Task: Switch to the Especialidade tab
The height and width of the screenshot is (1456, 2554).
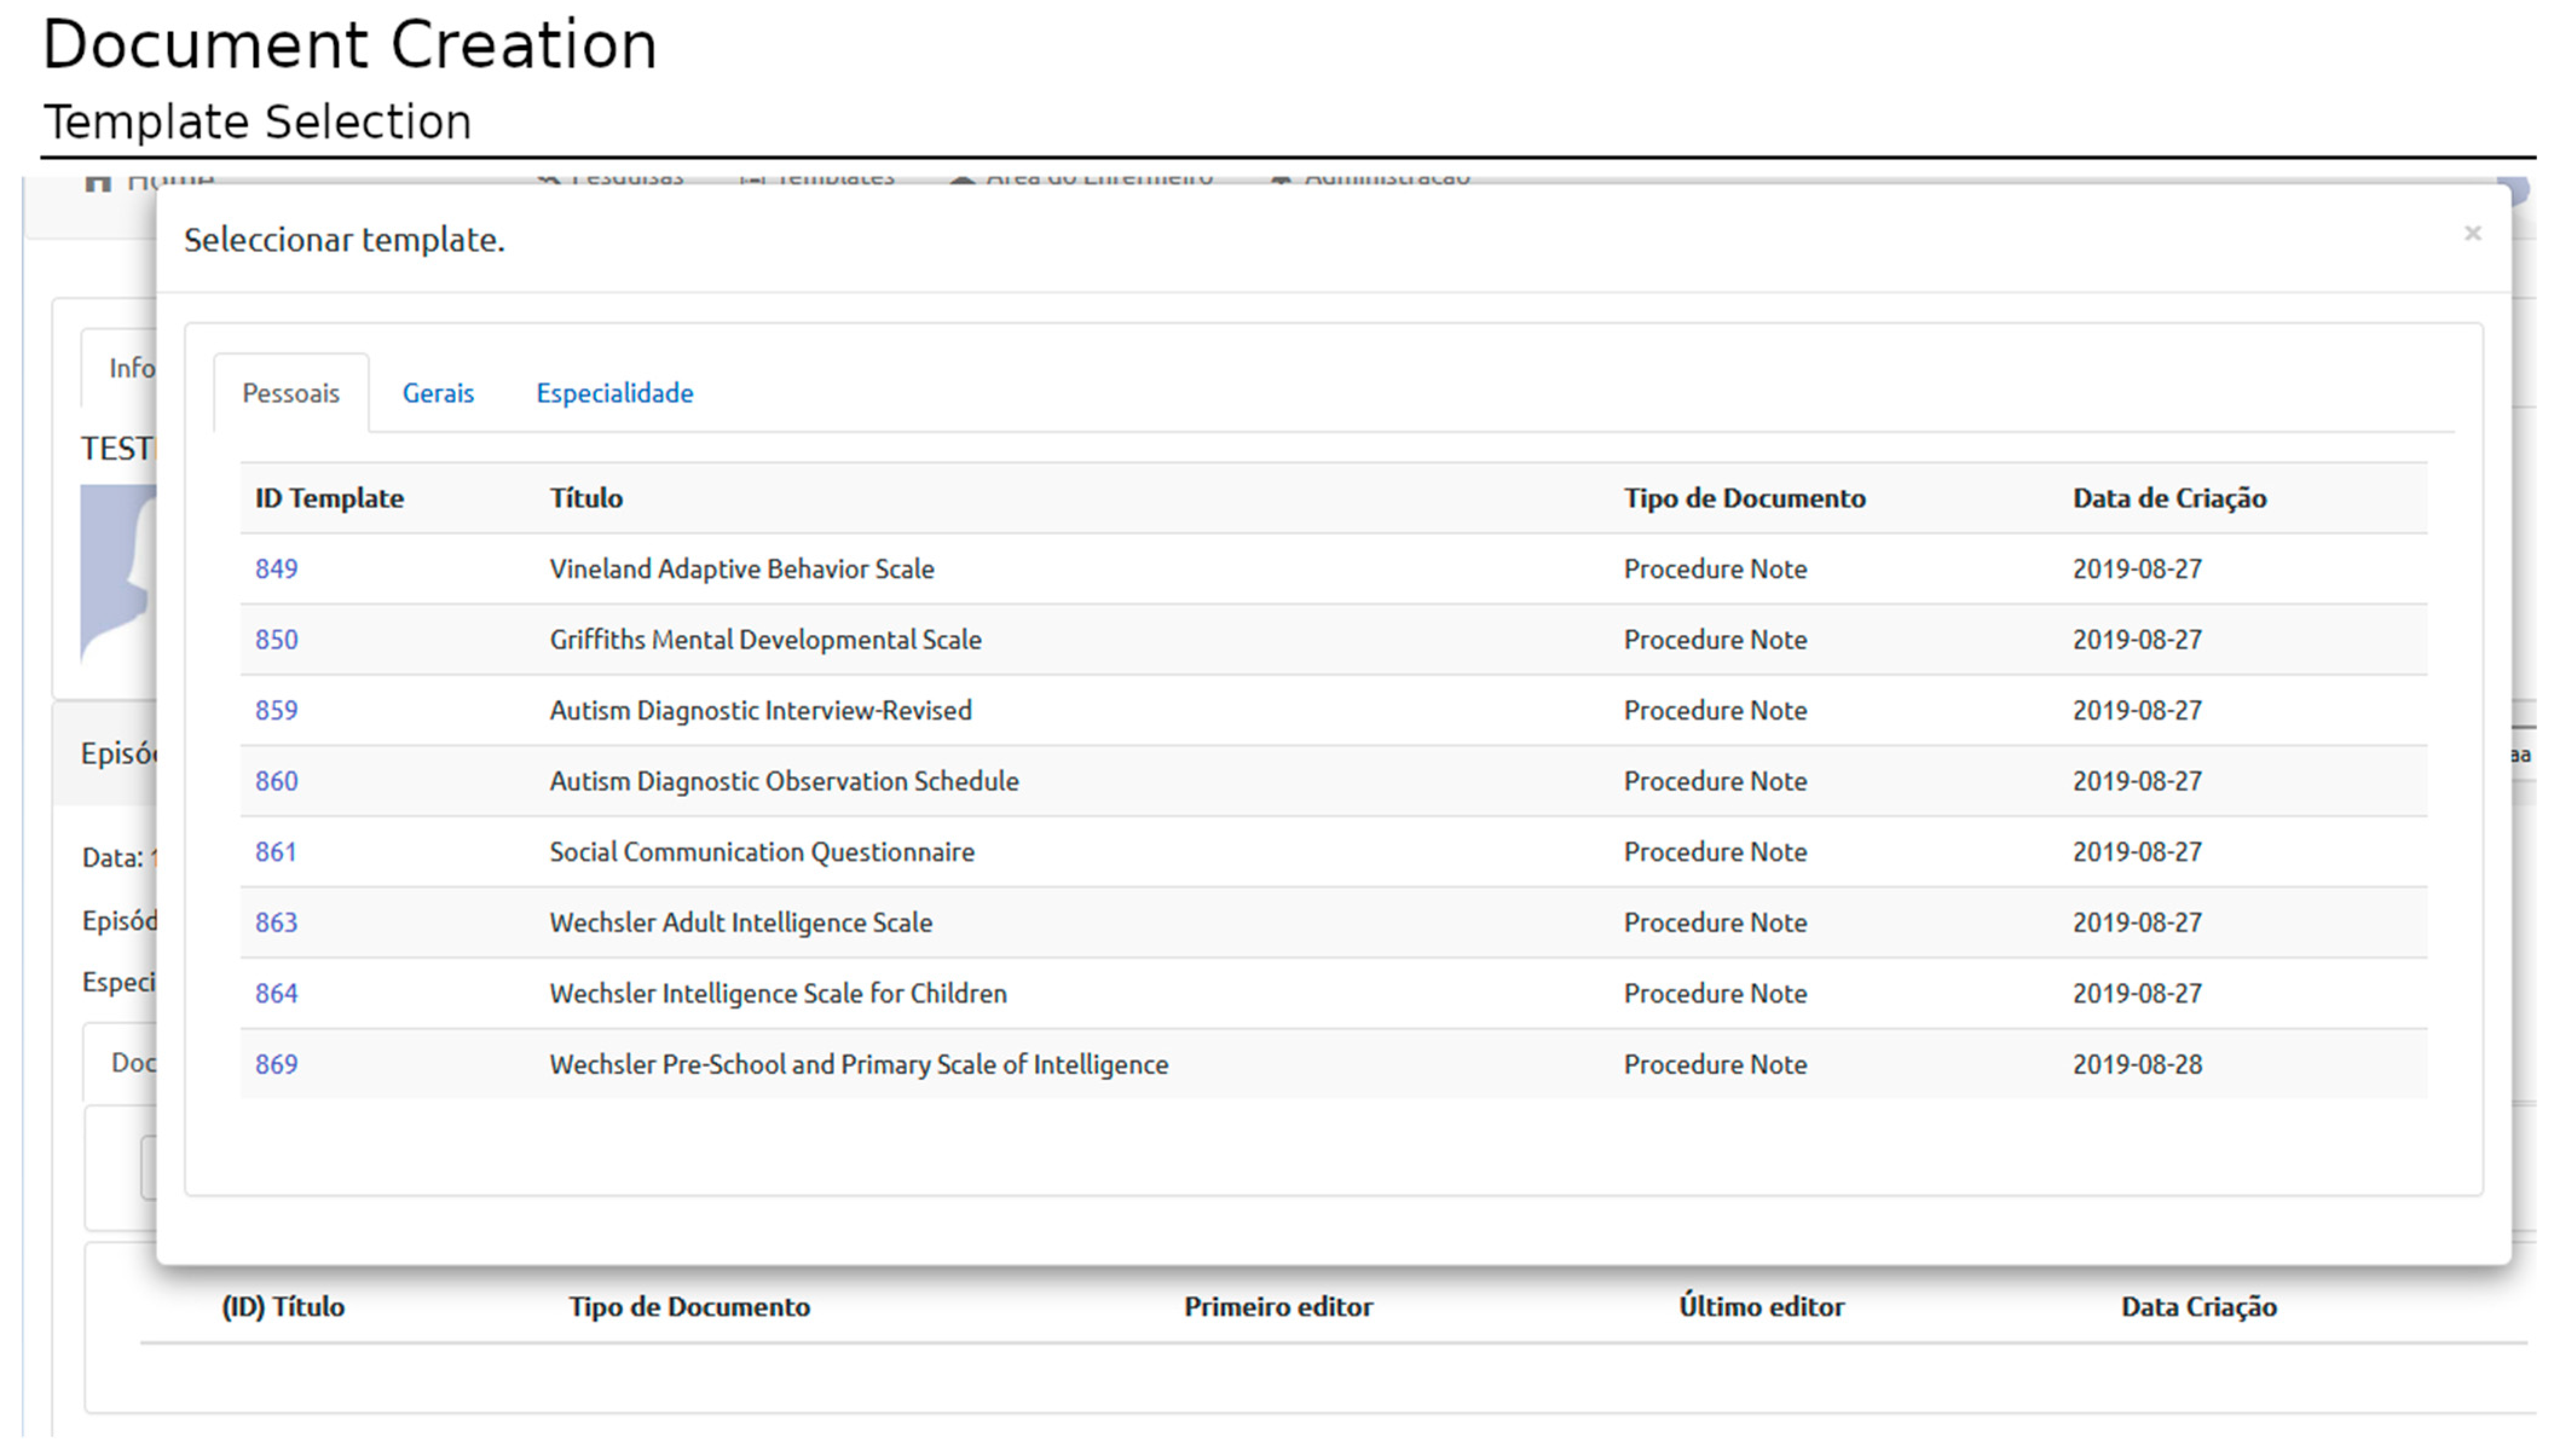Action: [614, 393]
